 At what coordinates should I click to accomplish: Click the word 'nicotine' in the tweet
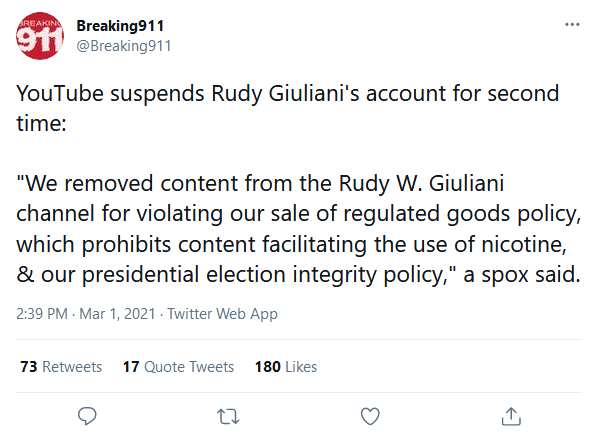pos(524,244)
